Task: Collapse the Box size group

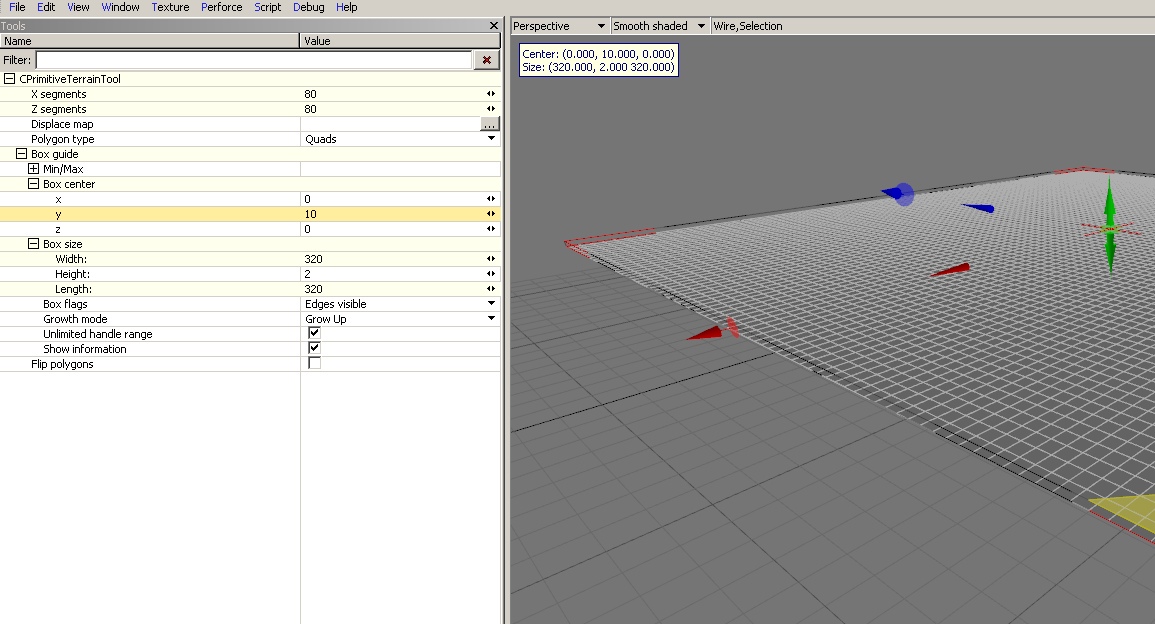Action: click(x=33, y=244)
